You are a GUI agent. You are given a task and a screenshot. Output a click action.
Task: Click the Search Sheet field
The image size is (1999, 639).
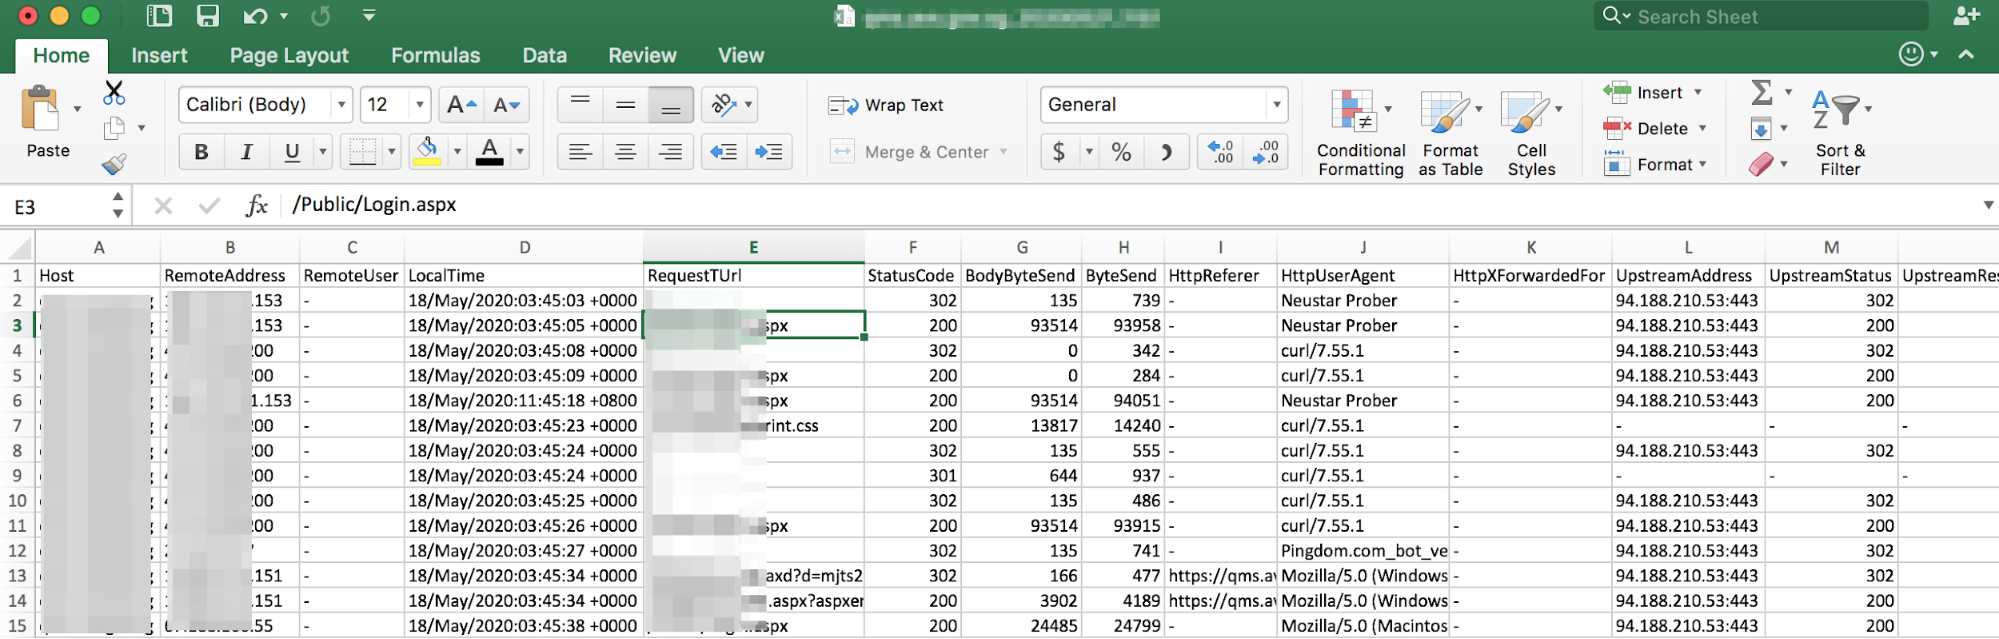click(x=1760, y=17)
